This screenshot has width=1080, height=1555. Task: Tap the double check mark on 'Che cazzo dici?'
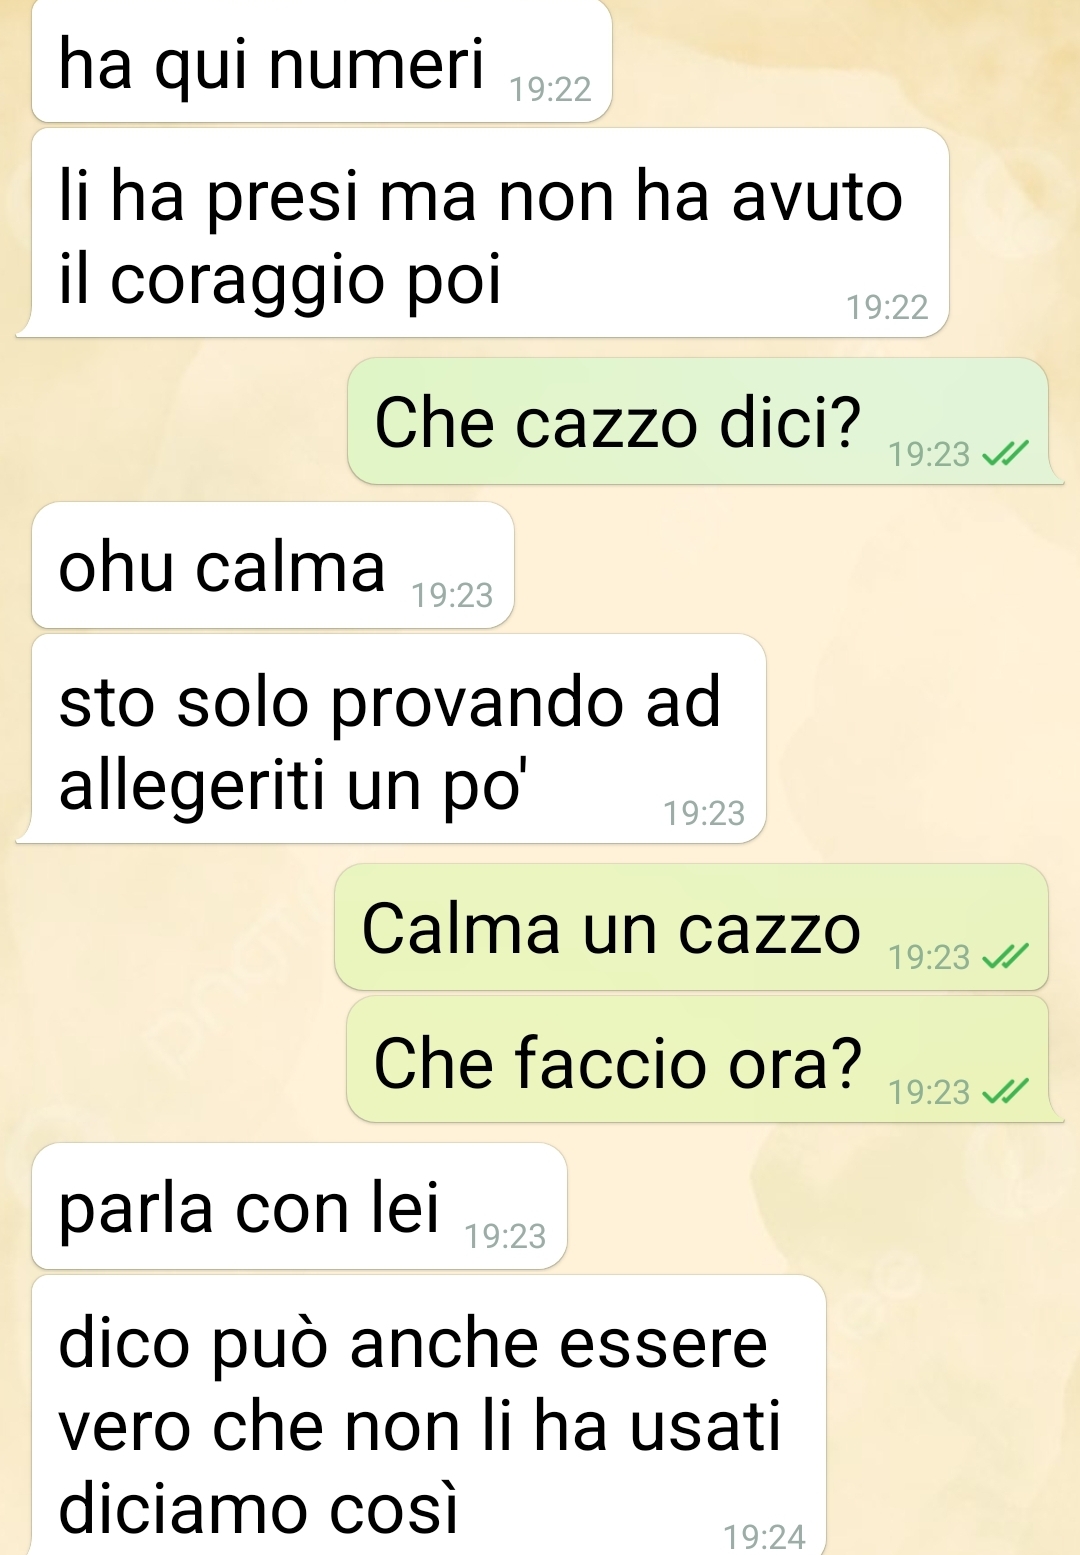click(1004, 455)
